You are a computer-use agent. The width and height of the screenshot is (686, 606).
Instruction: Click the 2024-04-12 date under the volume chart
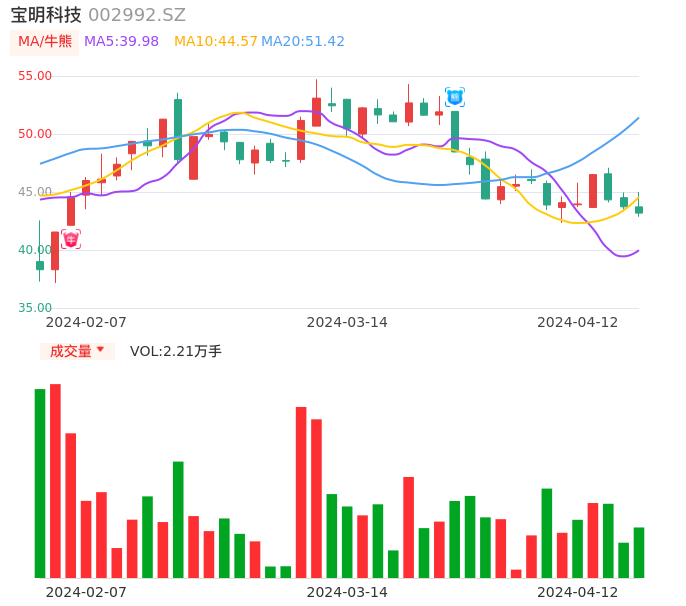[578, 592]
